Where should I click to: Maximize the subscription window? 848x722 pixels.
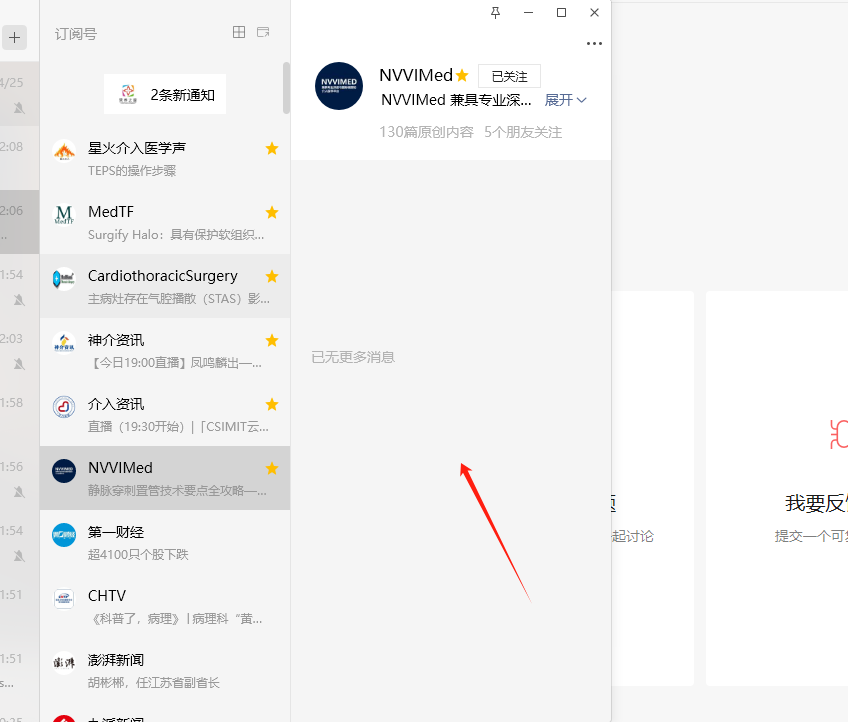(x=561, y=12)
